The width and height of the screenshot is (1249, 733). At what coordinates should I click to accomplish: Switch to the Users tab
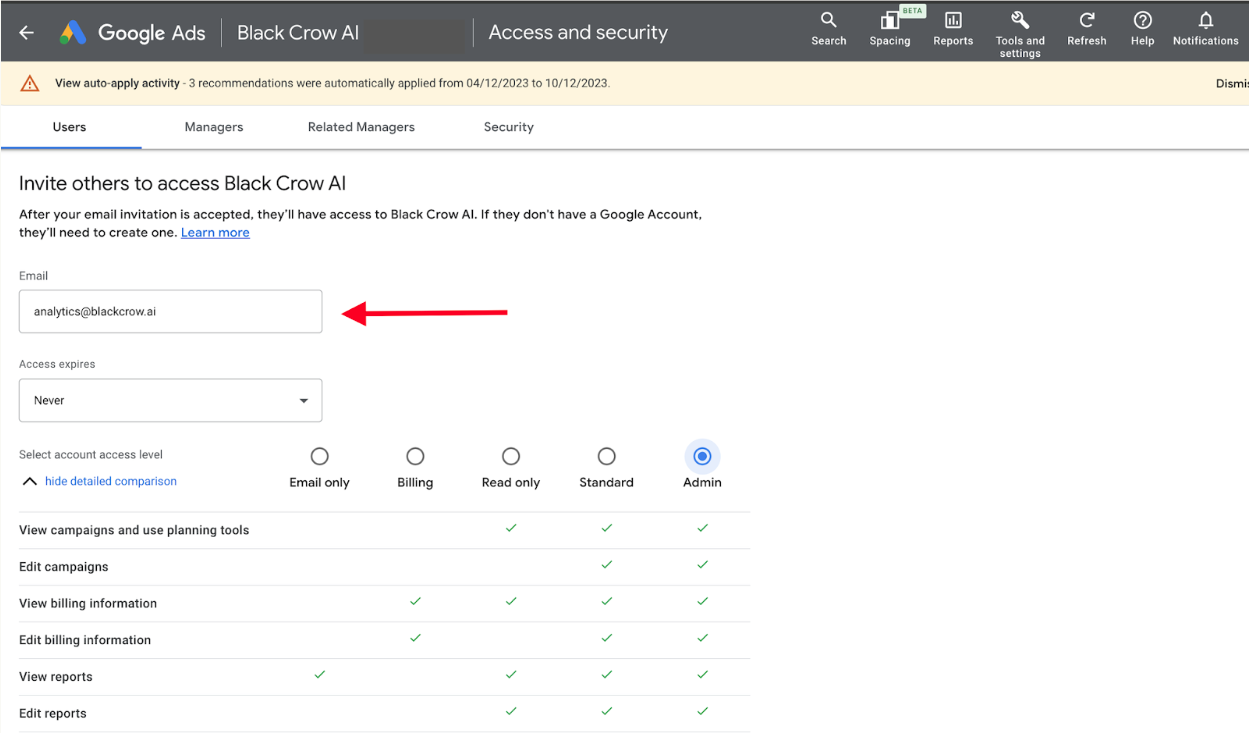pos(69,127)
